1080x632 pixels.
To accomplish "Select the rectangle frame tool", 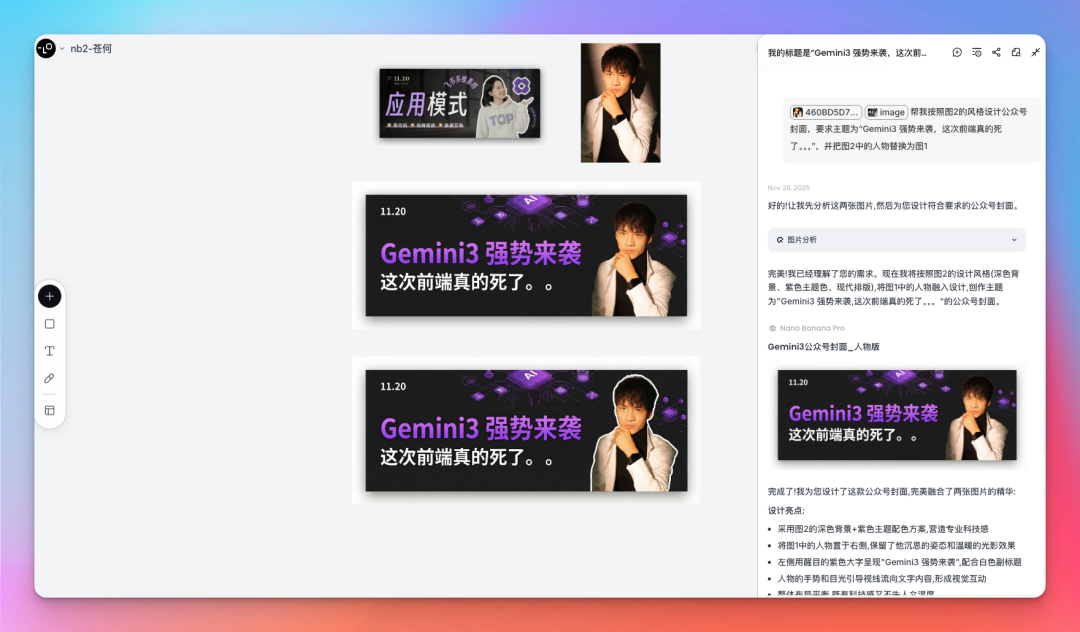I will point(50,324).
